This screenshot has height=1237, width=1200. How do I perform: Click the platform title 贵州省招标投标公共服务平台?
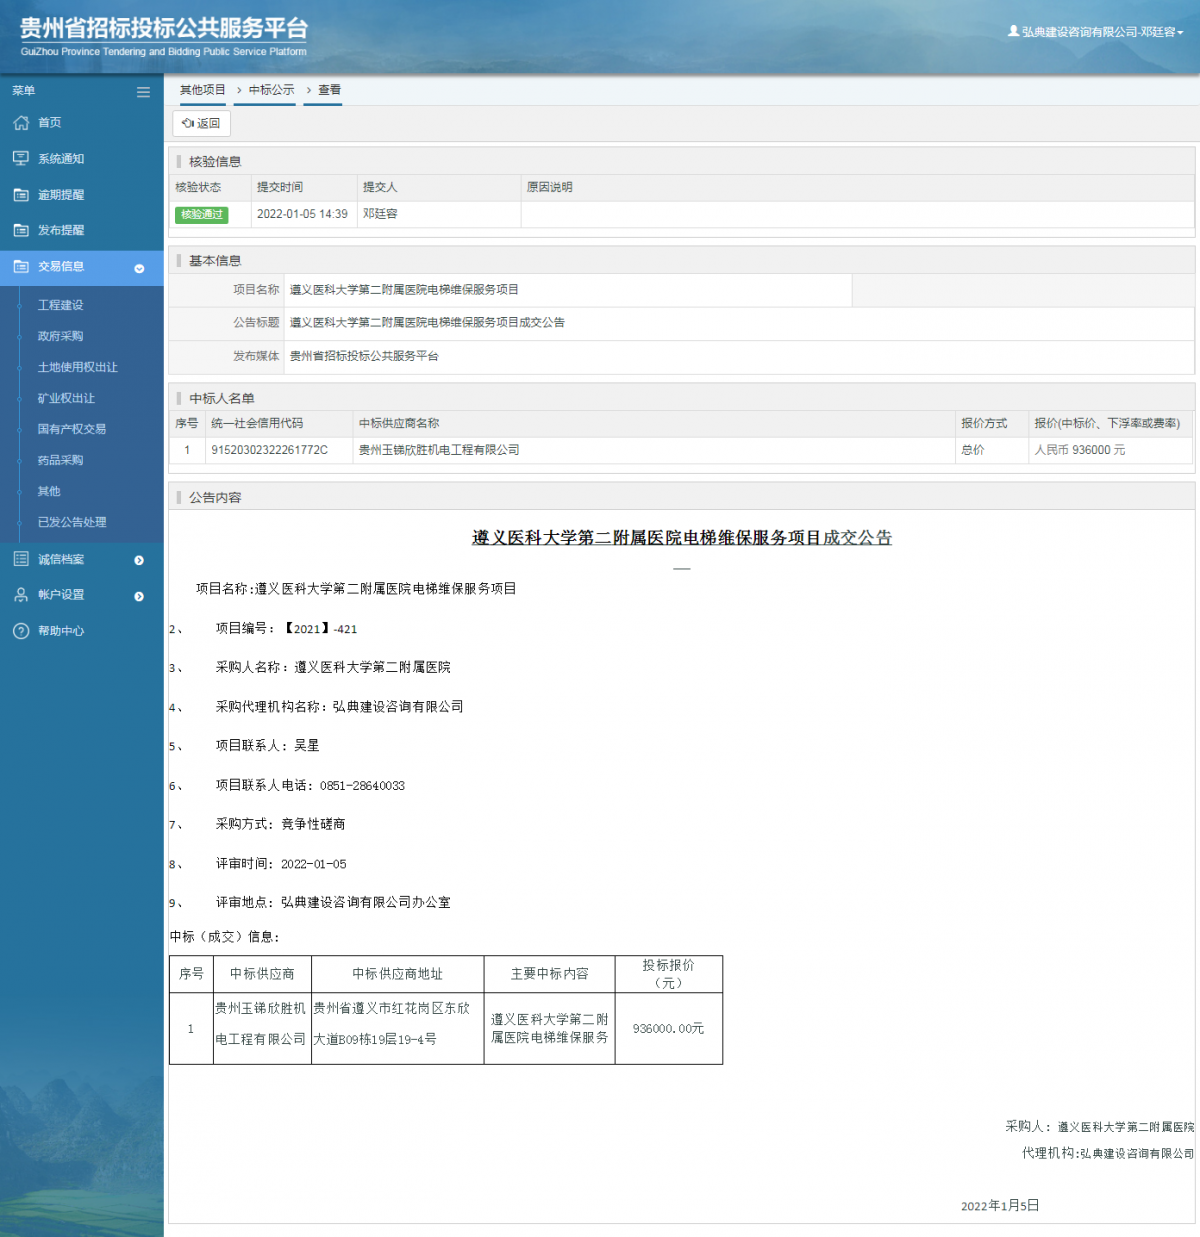coord(164,28)
